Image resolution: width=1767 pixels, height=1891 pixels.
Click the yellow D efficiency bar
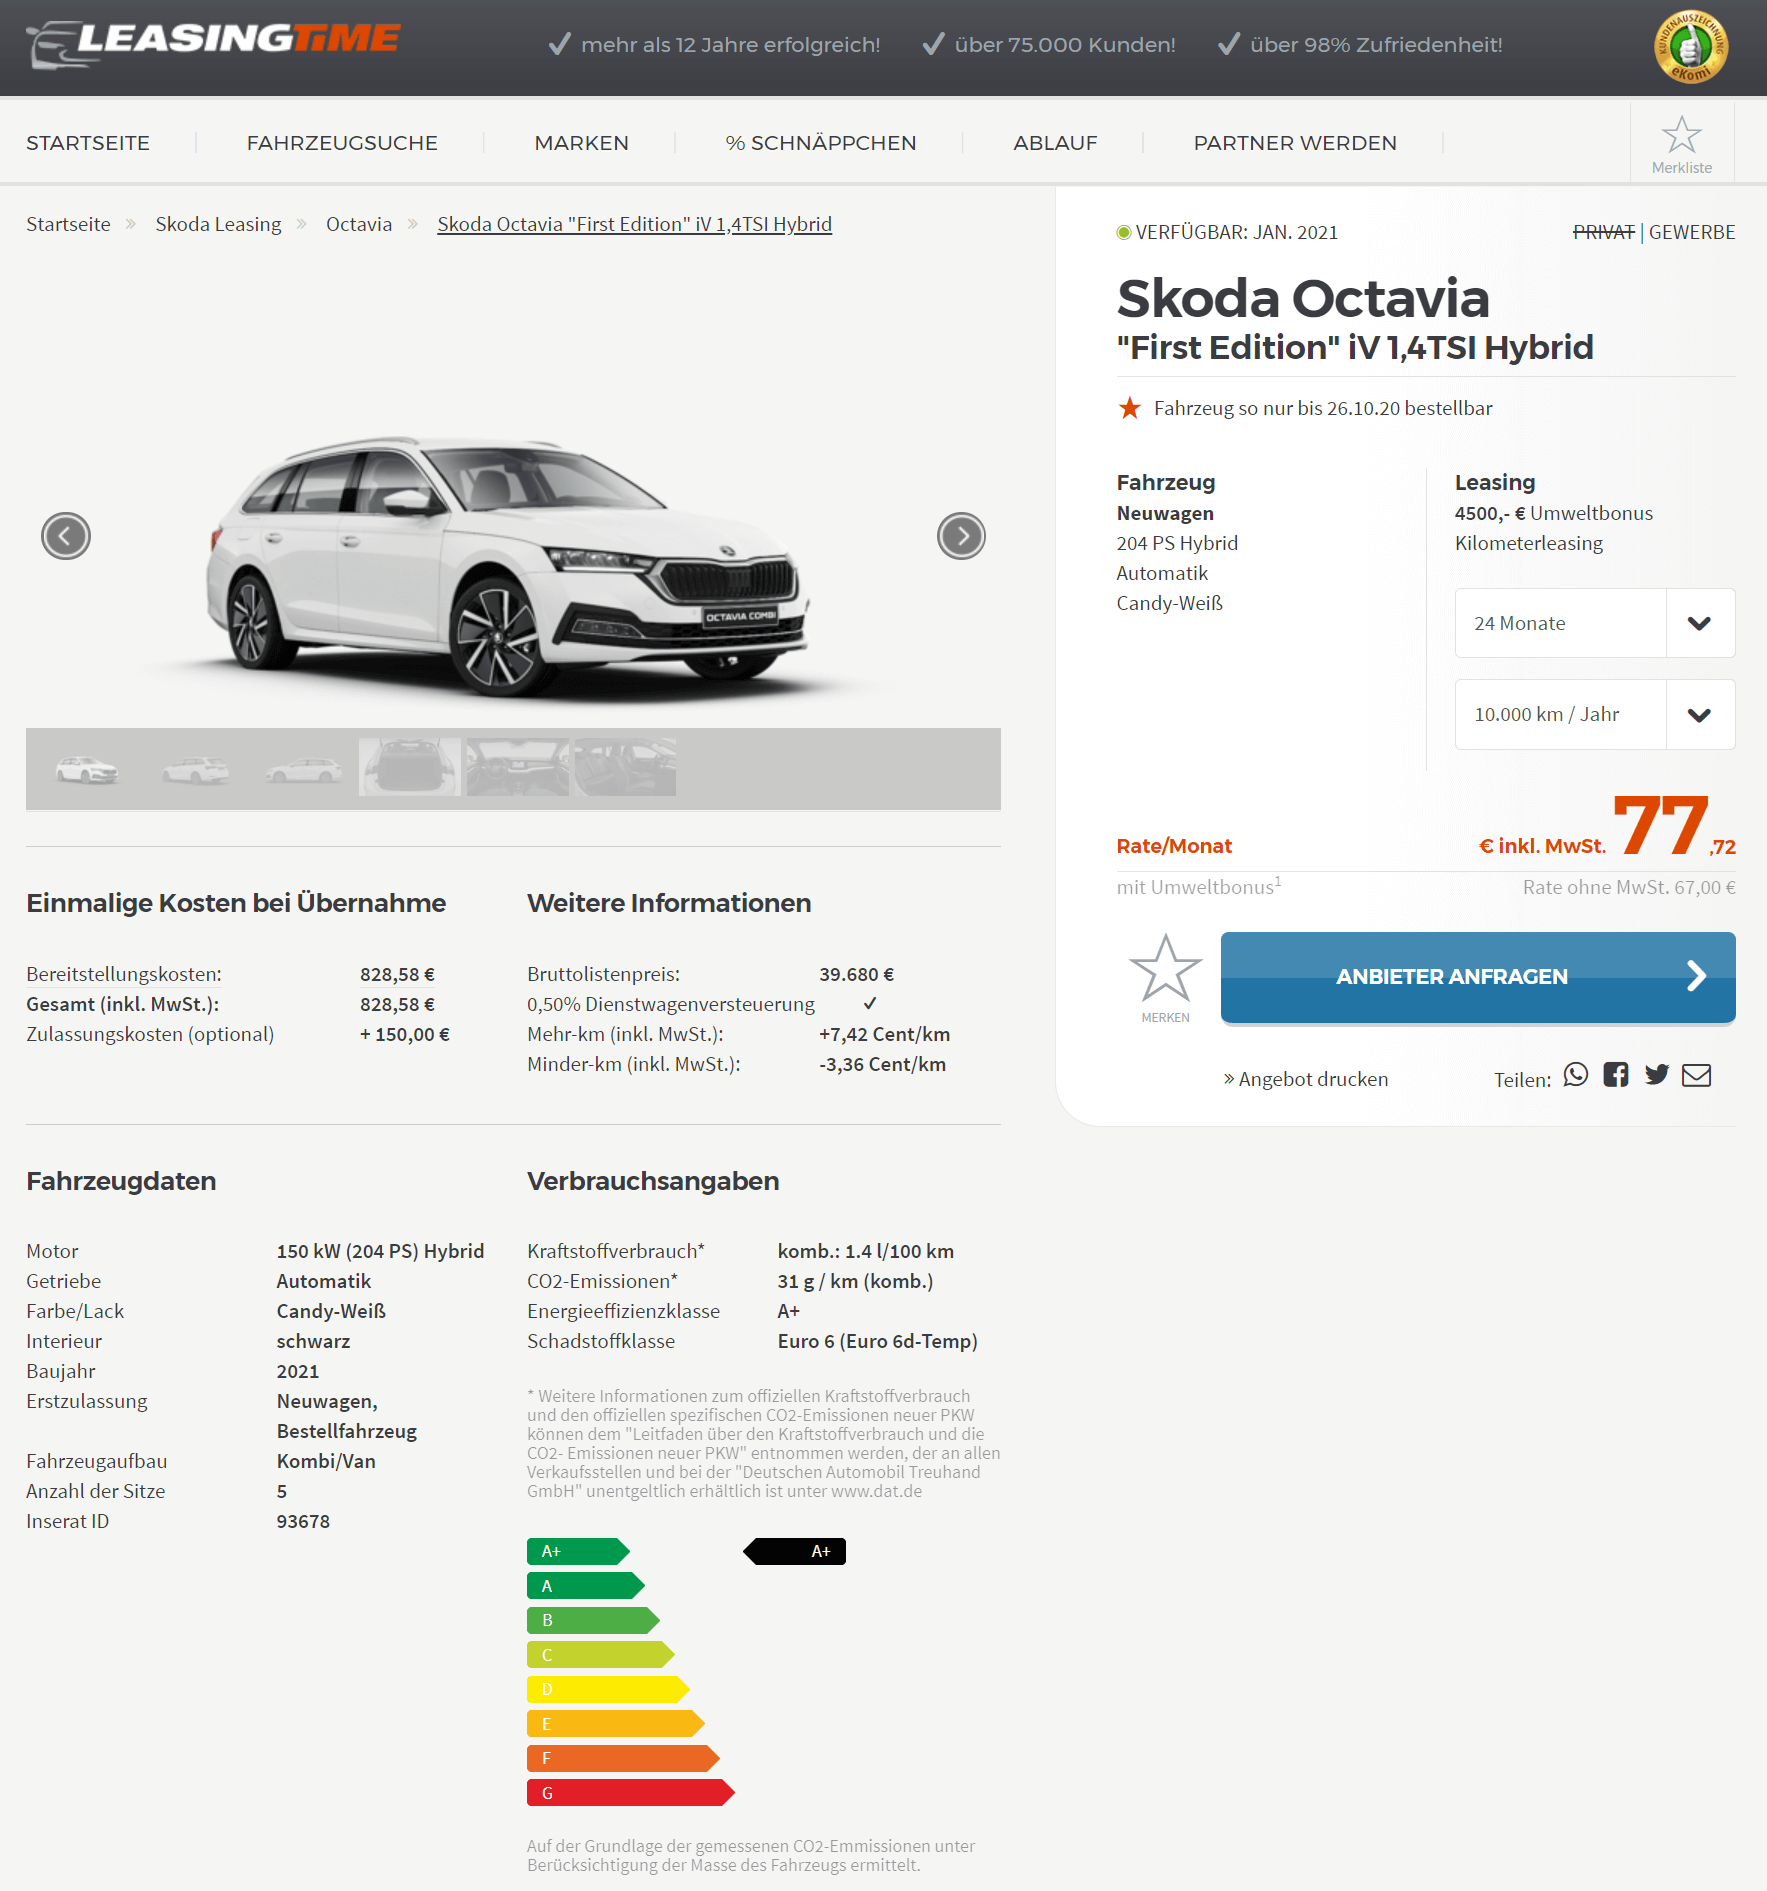coord(608,1689)
